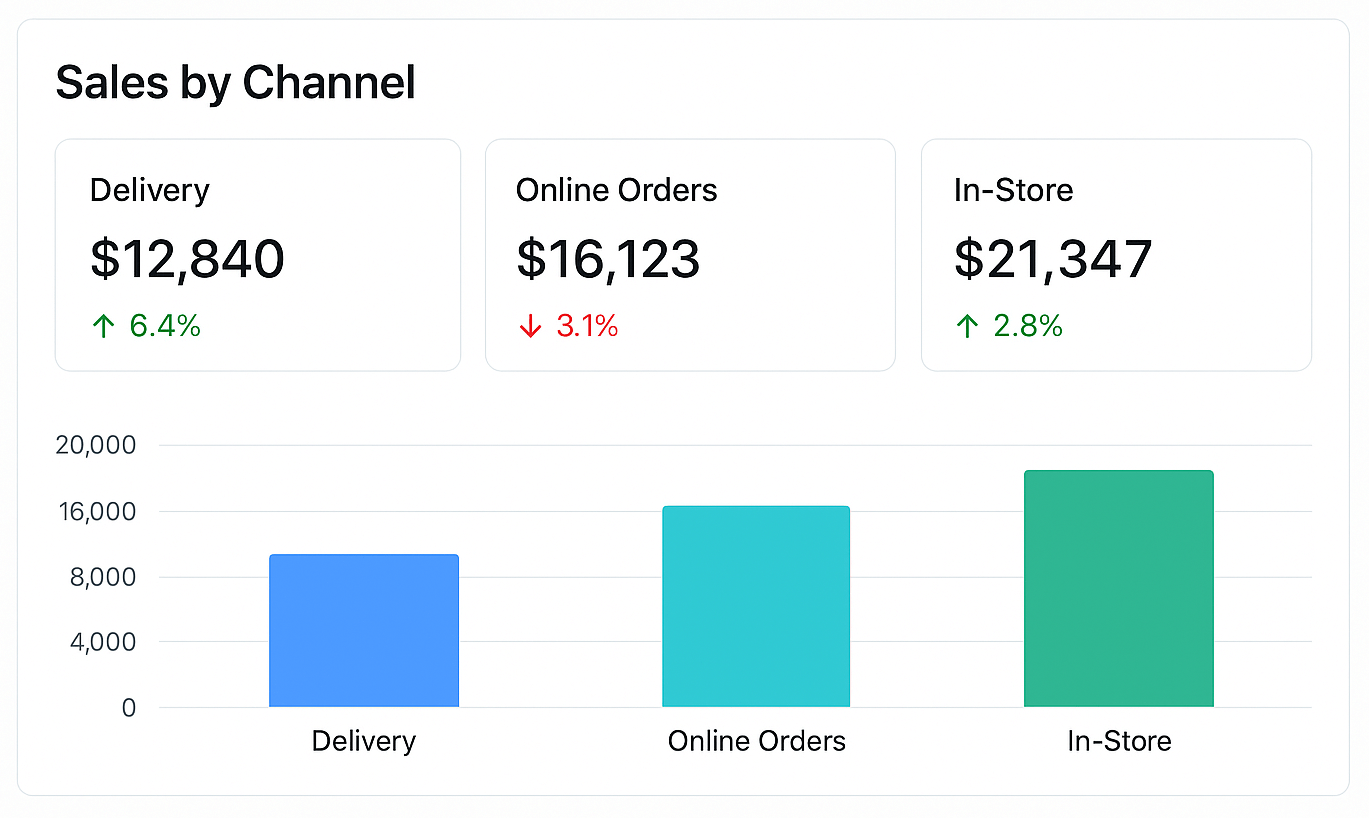Viewport: 1369px width, 818px height.
Task: Click the red down arrow under Online Orders
Action: [530, 326]
